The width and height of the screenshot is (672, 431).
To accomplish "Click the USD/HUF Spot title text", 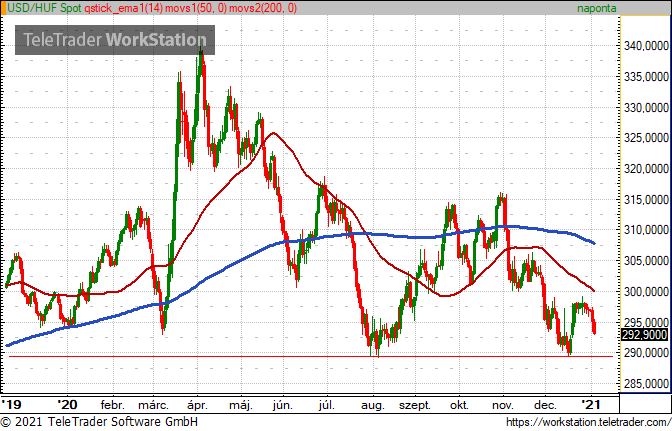I will coord(44,8).
